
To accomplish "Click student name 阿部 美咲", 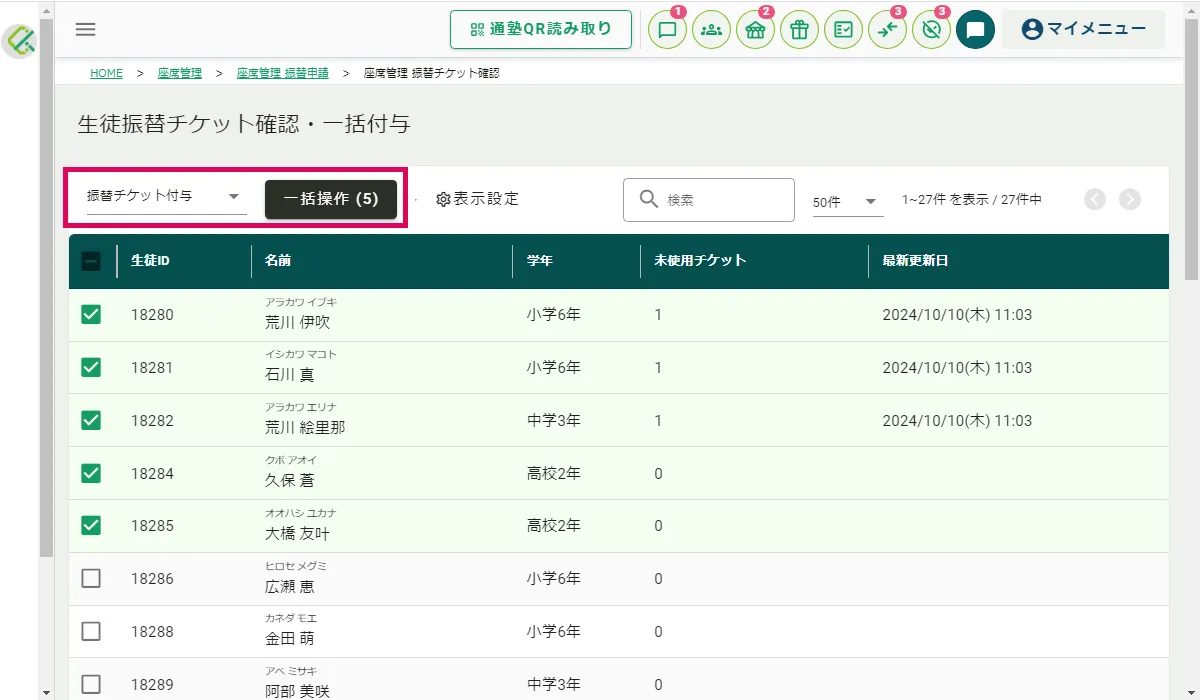I will pyautogui.click(x=297, y=692).
